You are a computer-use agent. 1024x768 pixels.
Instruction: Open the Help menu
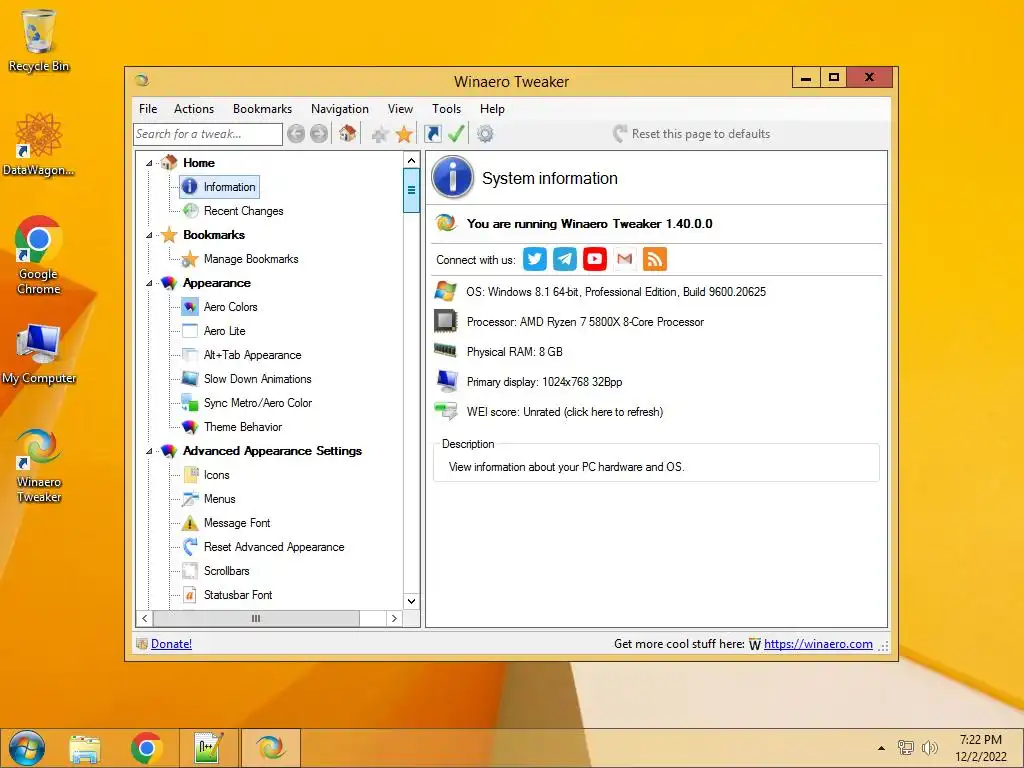492,109
